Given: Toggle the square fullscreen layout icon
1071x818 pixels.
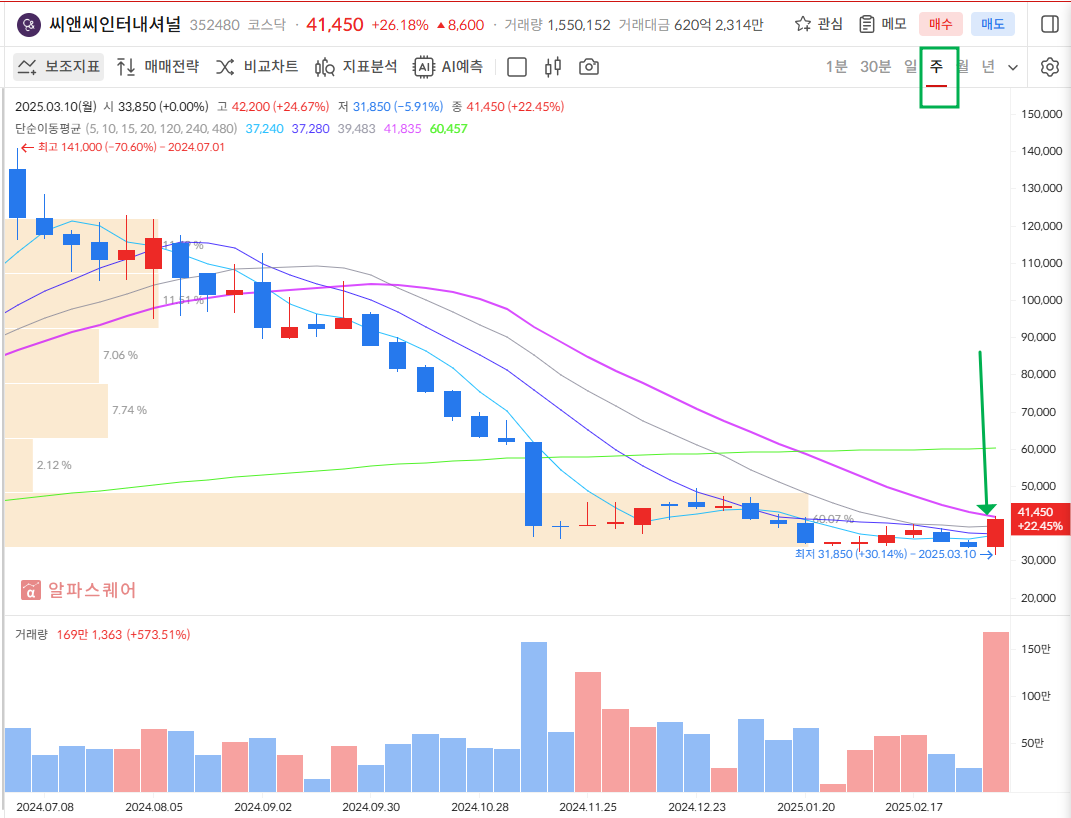Looking at the screenshot, I should [x=517, y=67].
